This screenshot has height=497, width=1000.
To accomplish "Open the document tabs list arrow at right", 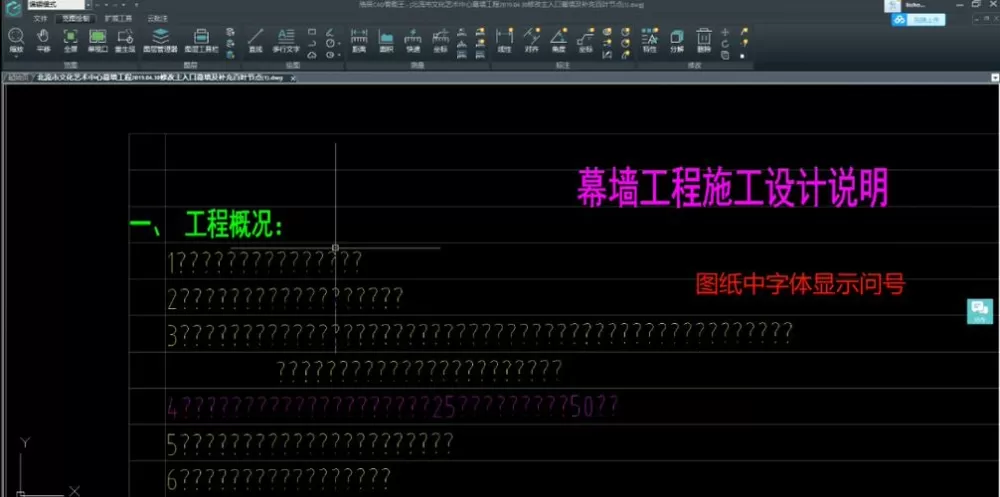I will click(994, 77).
